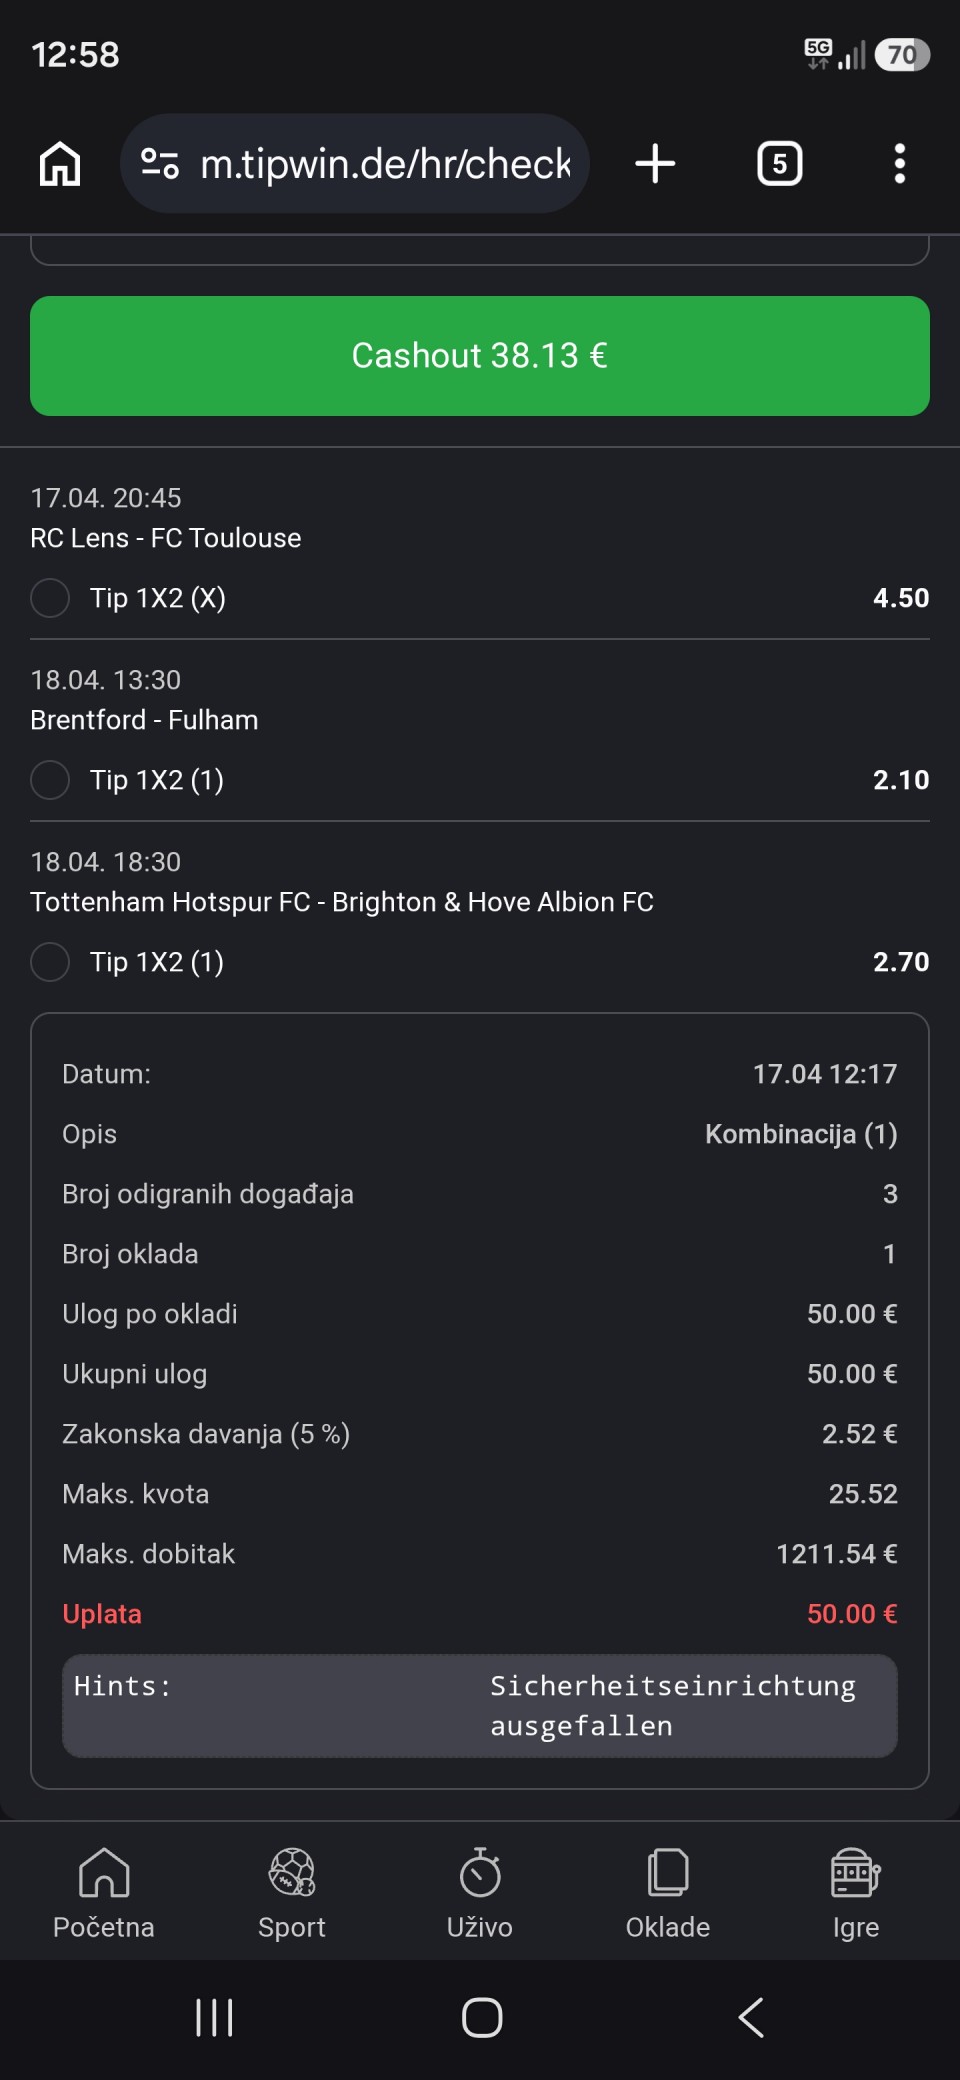Screen dimensions: 960x2080
Task: Tap the Hints security notice box
Action: click(x=480, y=1706)
